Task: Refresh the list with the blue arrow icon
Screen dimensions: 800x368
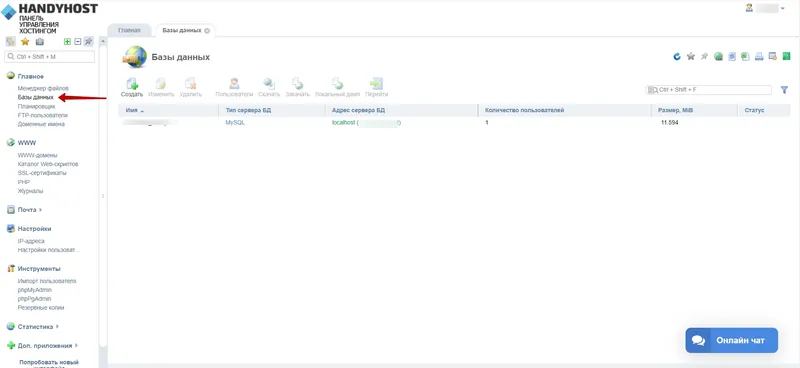Action: point(677,57)
